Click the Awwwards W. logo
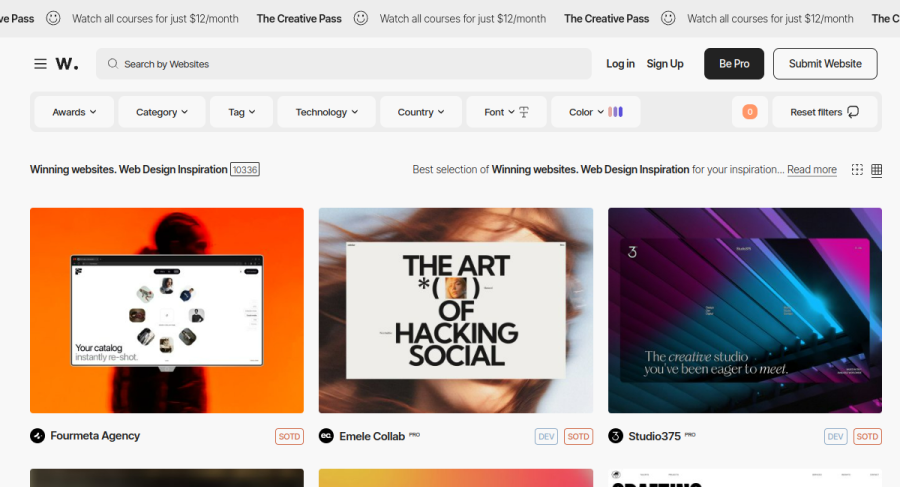Screen dimensions: 900x487 (x=67, y=64)
